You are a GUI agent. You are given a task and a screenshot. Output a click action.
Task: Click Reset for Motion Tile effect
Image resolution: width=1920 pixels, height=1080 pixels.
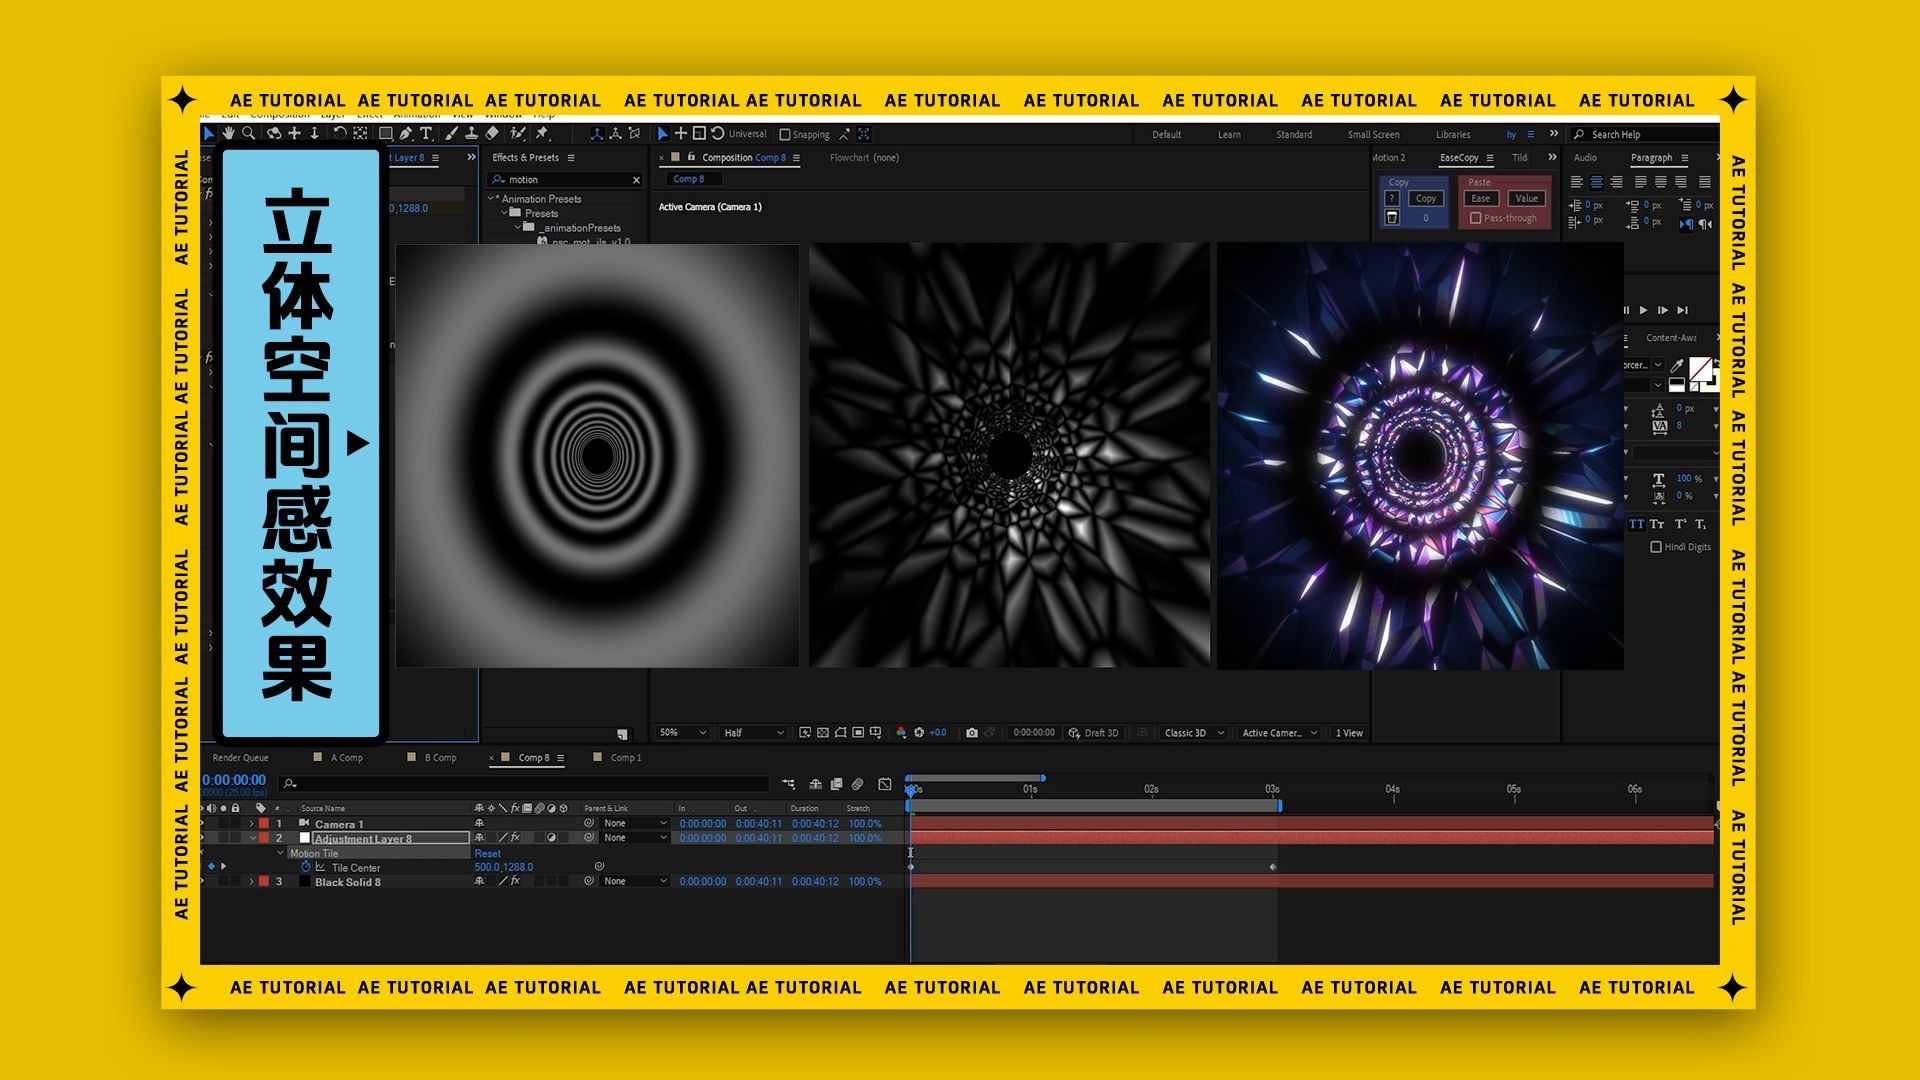click(x=488, y=853)
